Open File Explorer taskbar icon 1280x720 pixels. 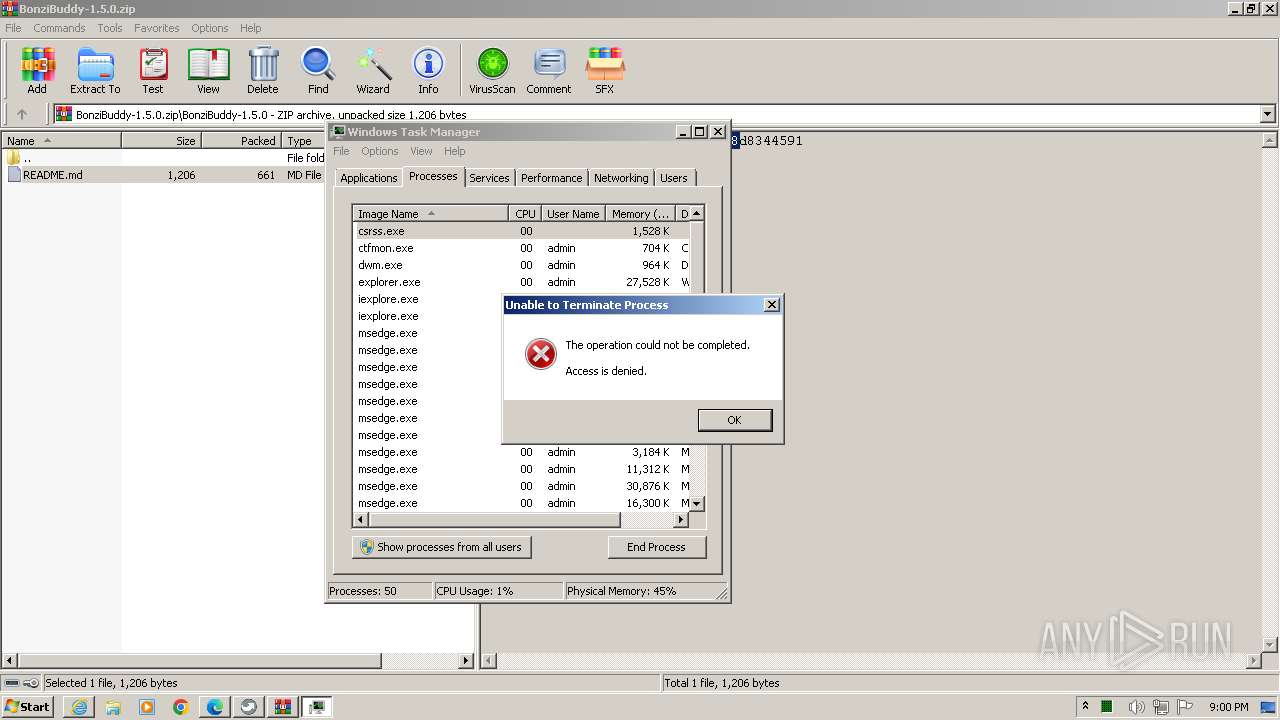click(113, 707)
